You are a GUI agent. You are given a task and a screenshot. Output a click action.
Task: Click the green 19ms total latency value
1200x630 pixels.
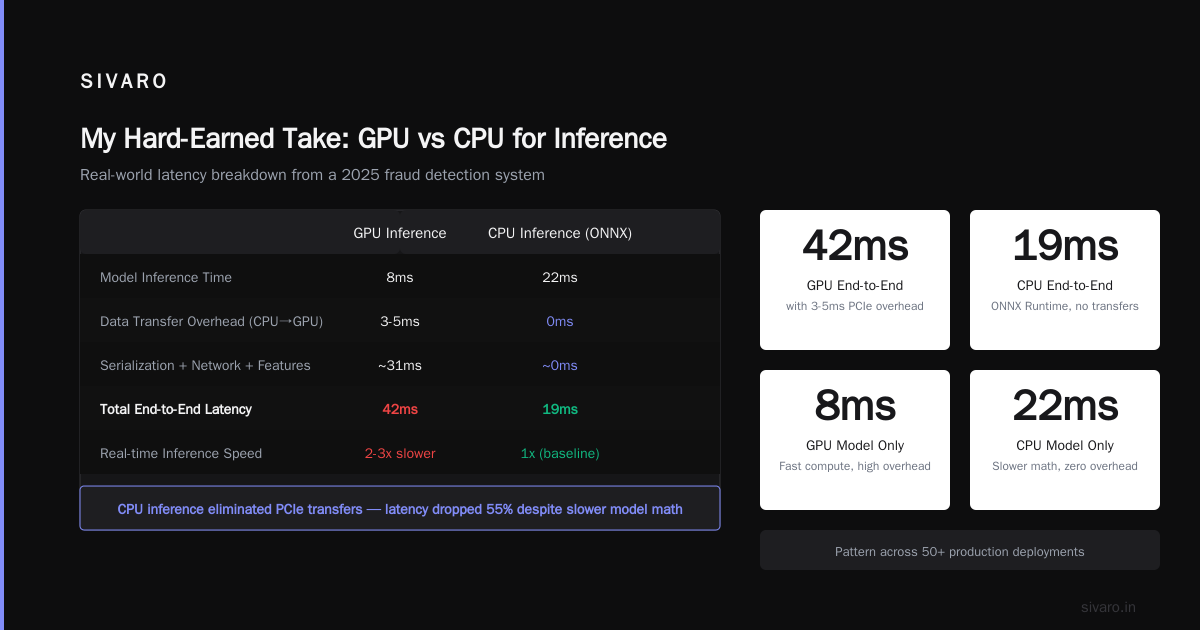(x=560, y=409)
